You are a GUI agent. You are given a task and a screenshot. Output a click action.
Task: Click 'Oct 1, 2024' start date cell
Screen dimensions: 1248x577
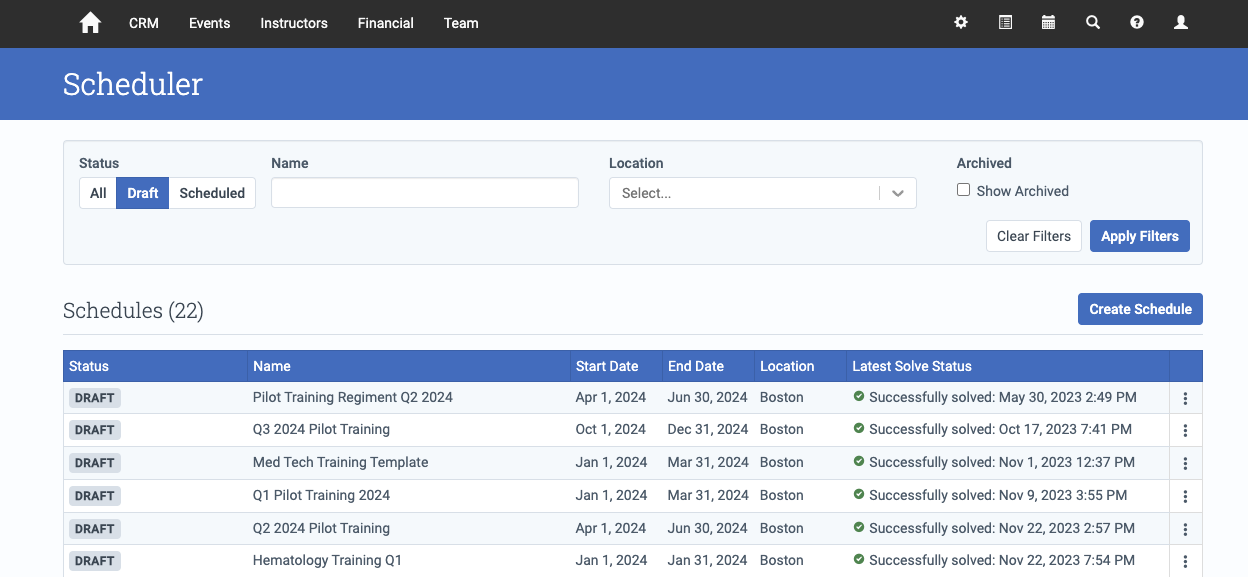pos(611,429)
